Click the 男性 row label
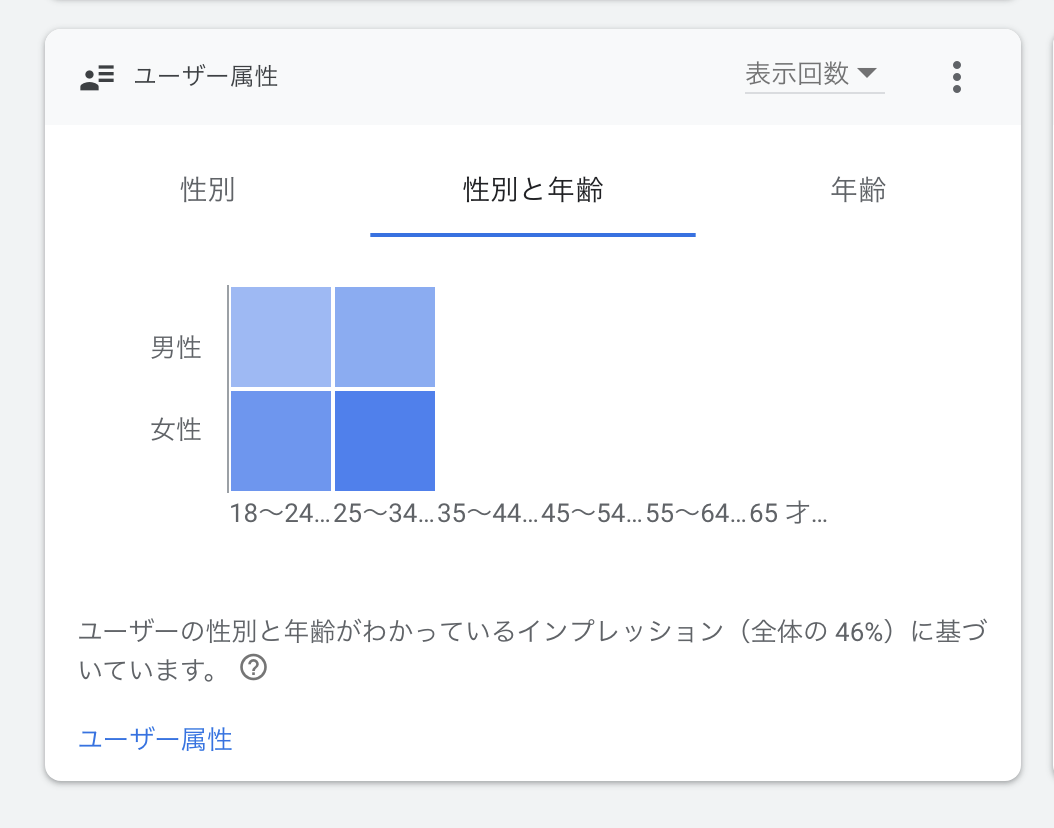Screen dimensions: 1054x828 [x=176, y=348]
